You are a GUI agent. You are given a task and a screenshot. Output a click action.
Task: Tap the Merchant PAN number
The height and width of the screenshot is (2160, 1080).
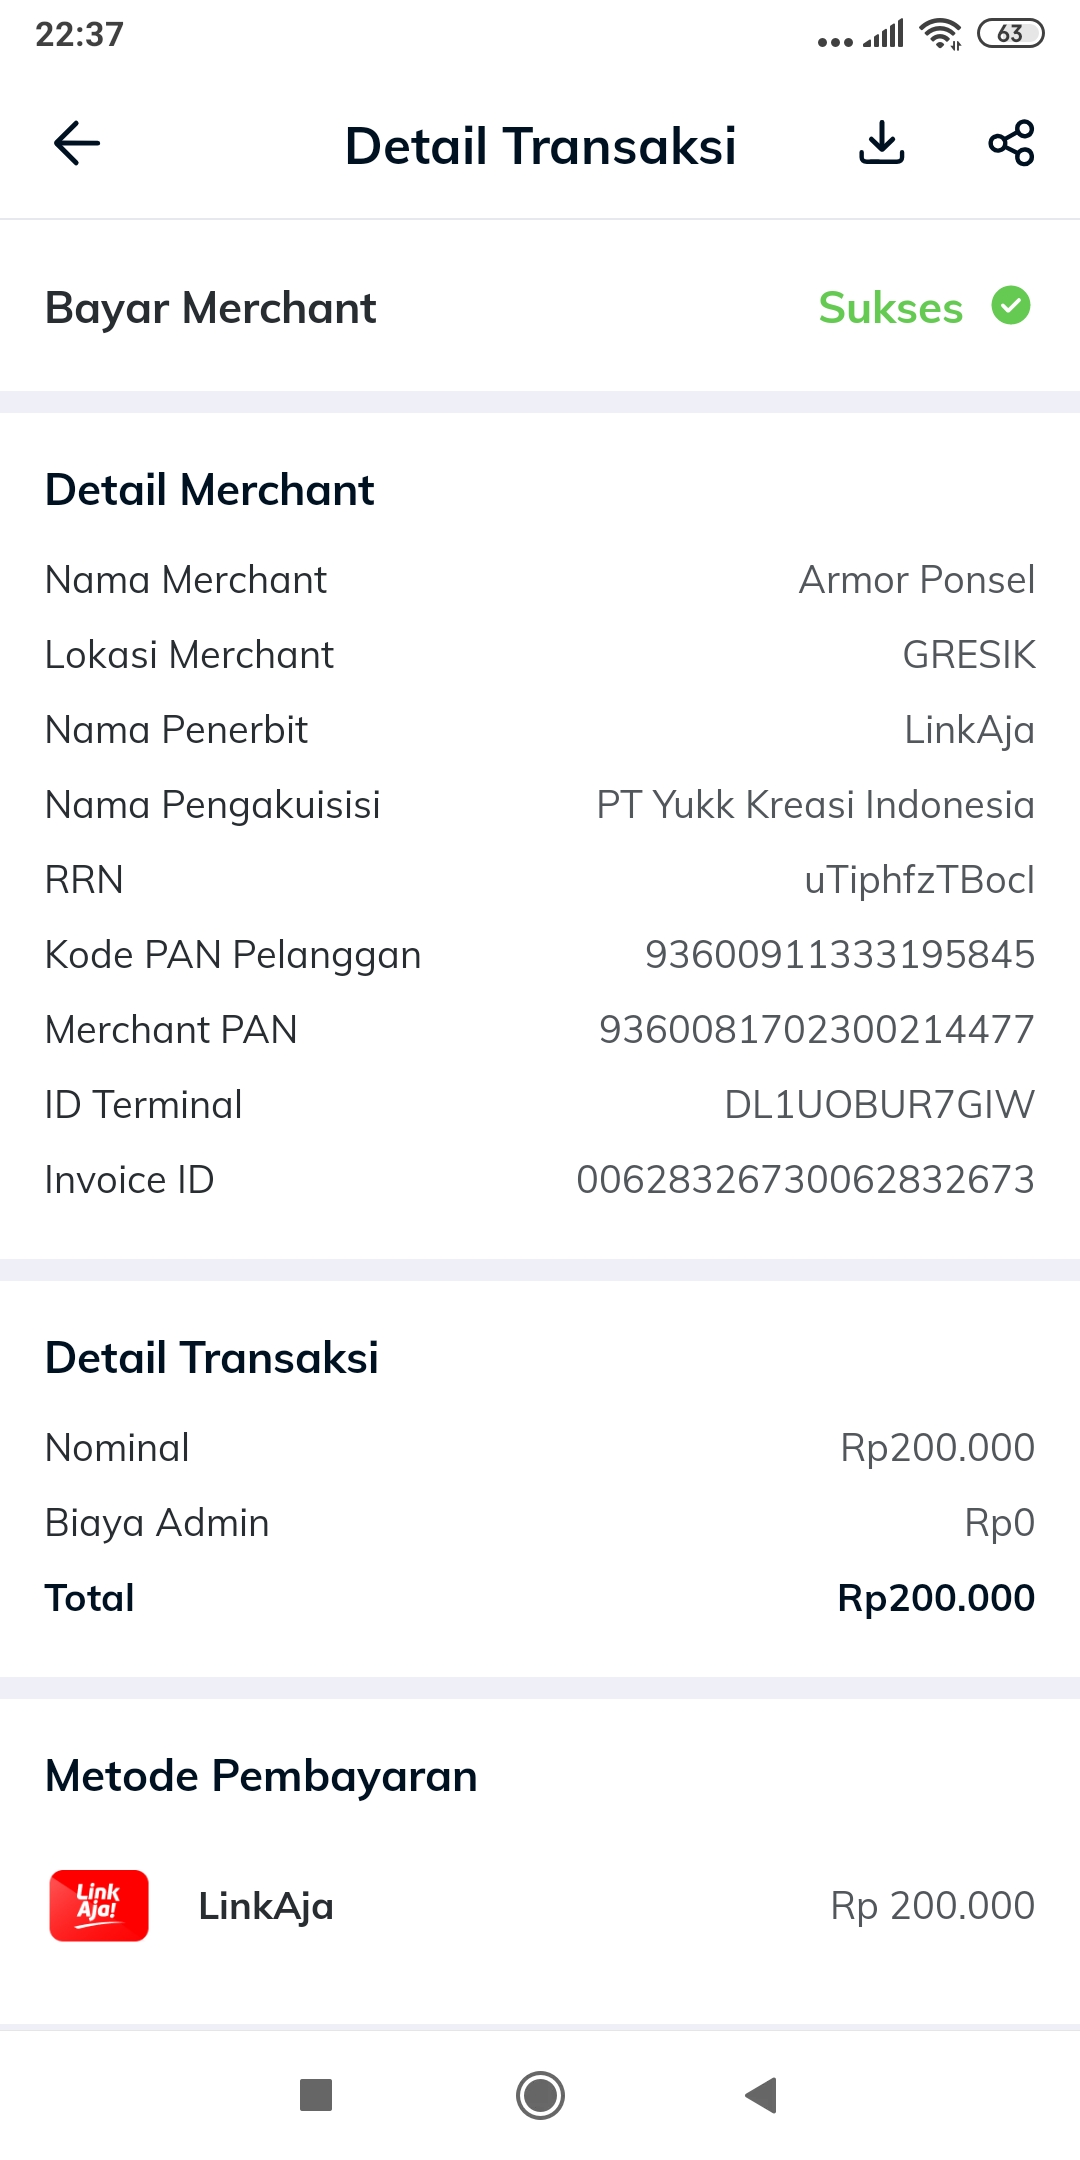point(816,1030)
